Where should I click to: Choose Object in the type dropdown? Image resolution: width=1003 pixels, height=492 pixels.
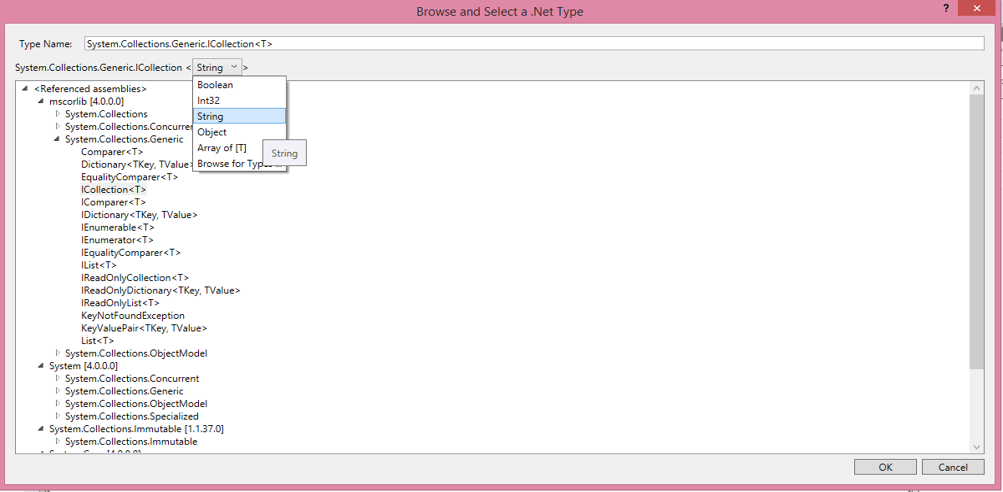[212, 132]
